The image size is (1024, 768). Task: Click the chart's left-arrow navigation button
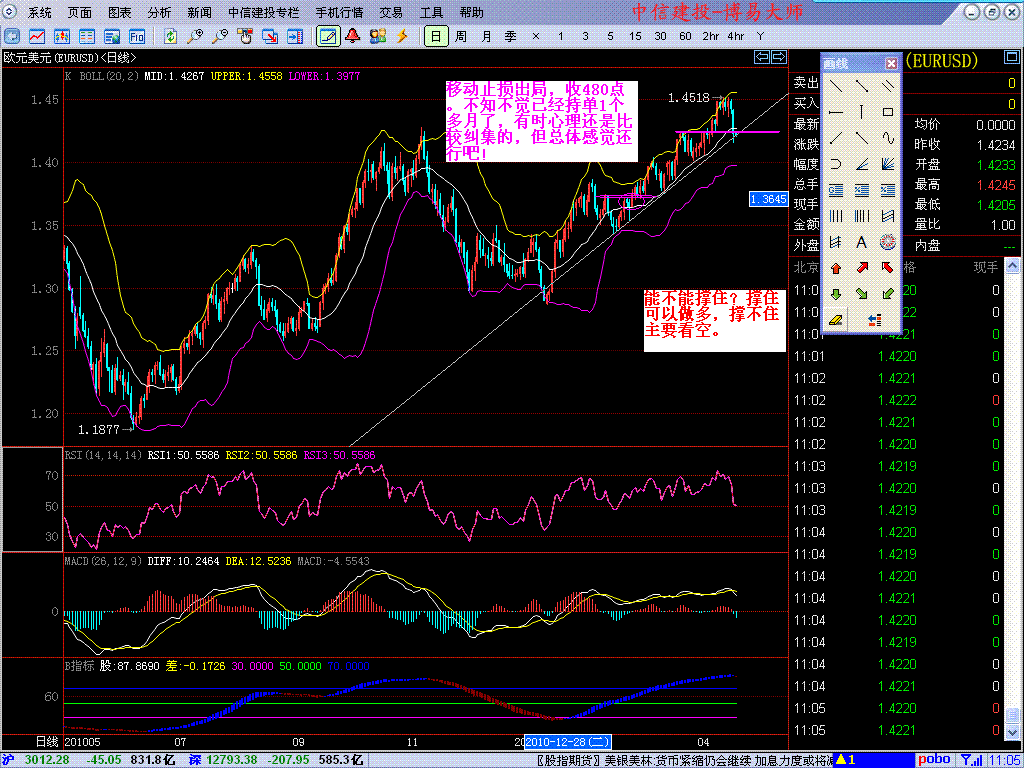[761, 57]
